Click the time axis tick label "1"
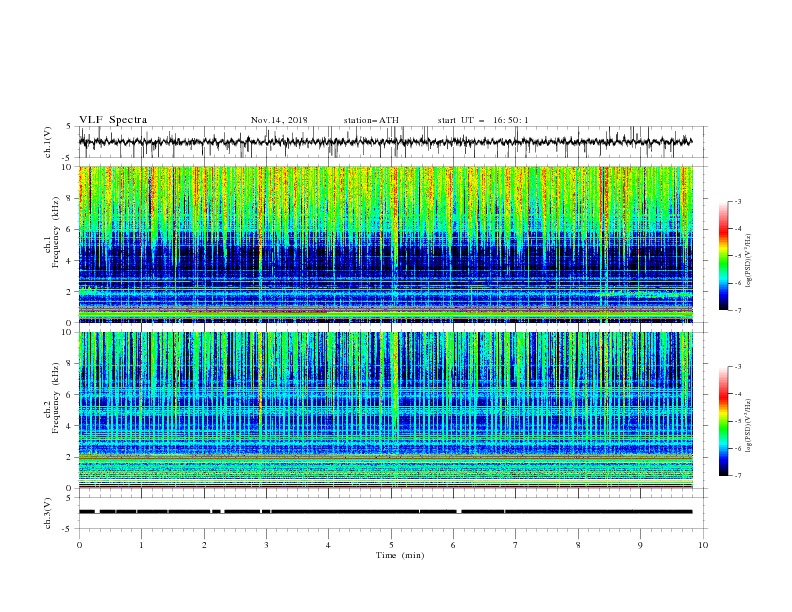Screen dimensions: 792x612 click(x=141, y=545)
